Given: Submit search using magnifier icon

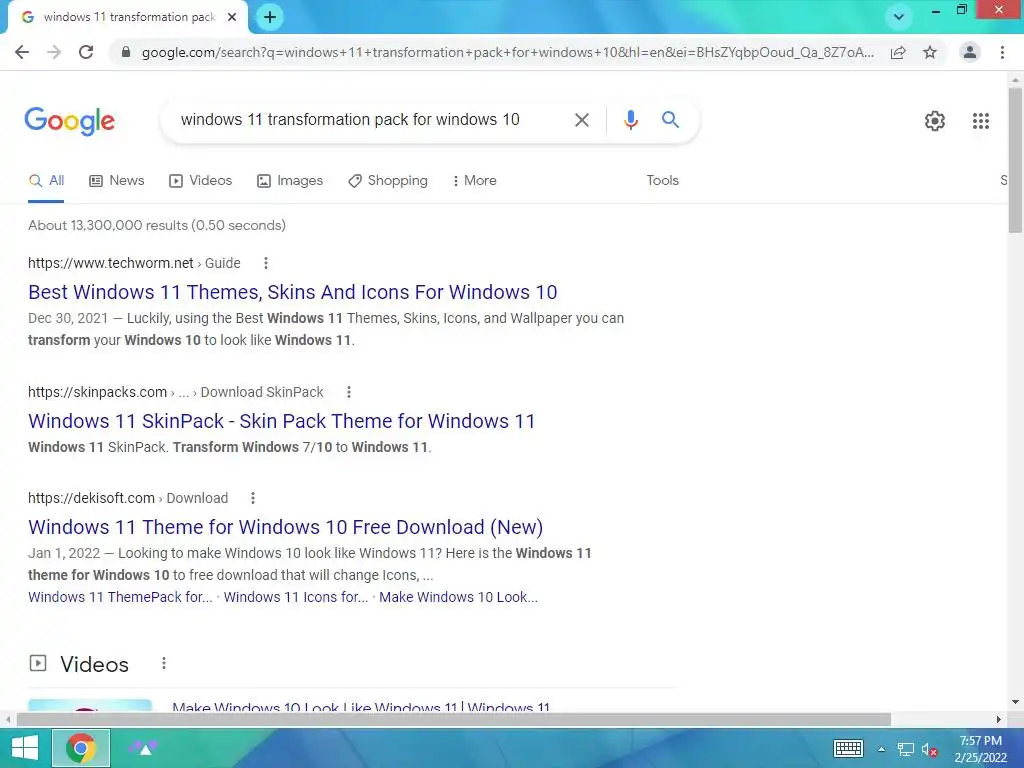Looking at the screenshot, I should [x=670, y=120].
